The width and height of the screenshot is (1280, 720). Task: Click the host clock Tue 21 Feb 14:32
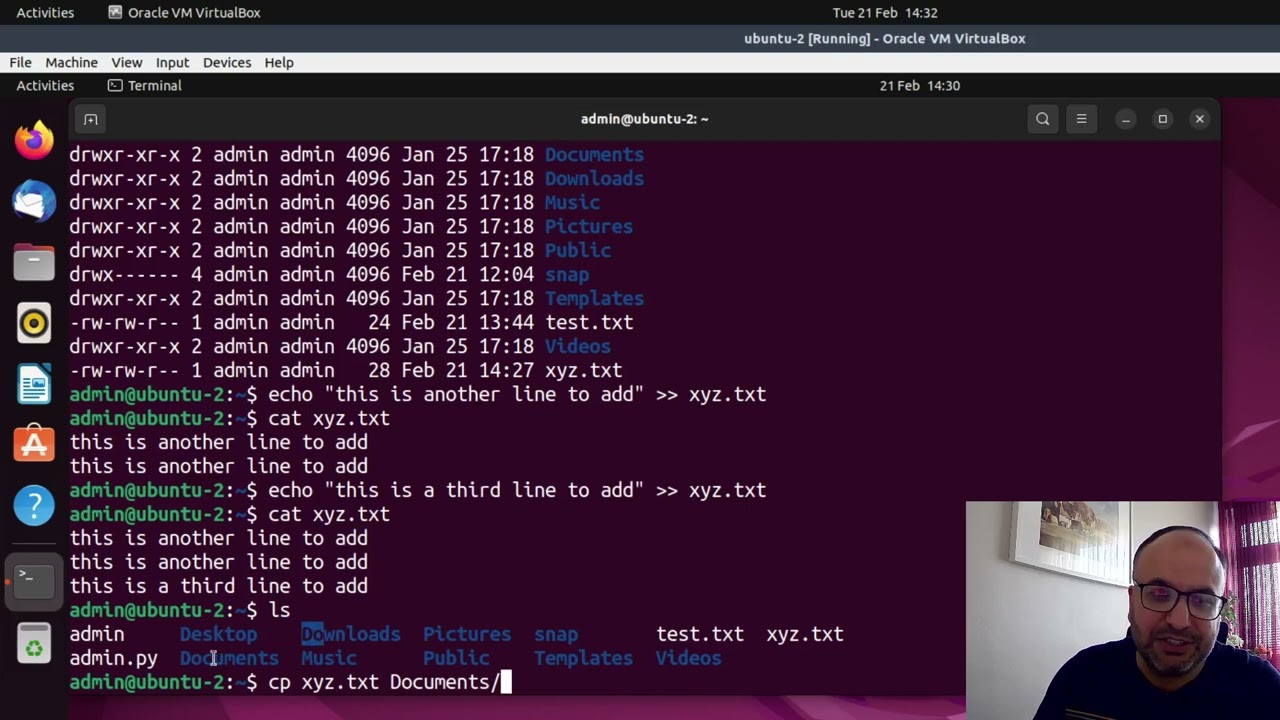(885, 12)
